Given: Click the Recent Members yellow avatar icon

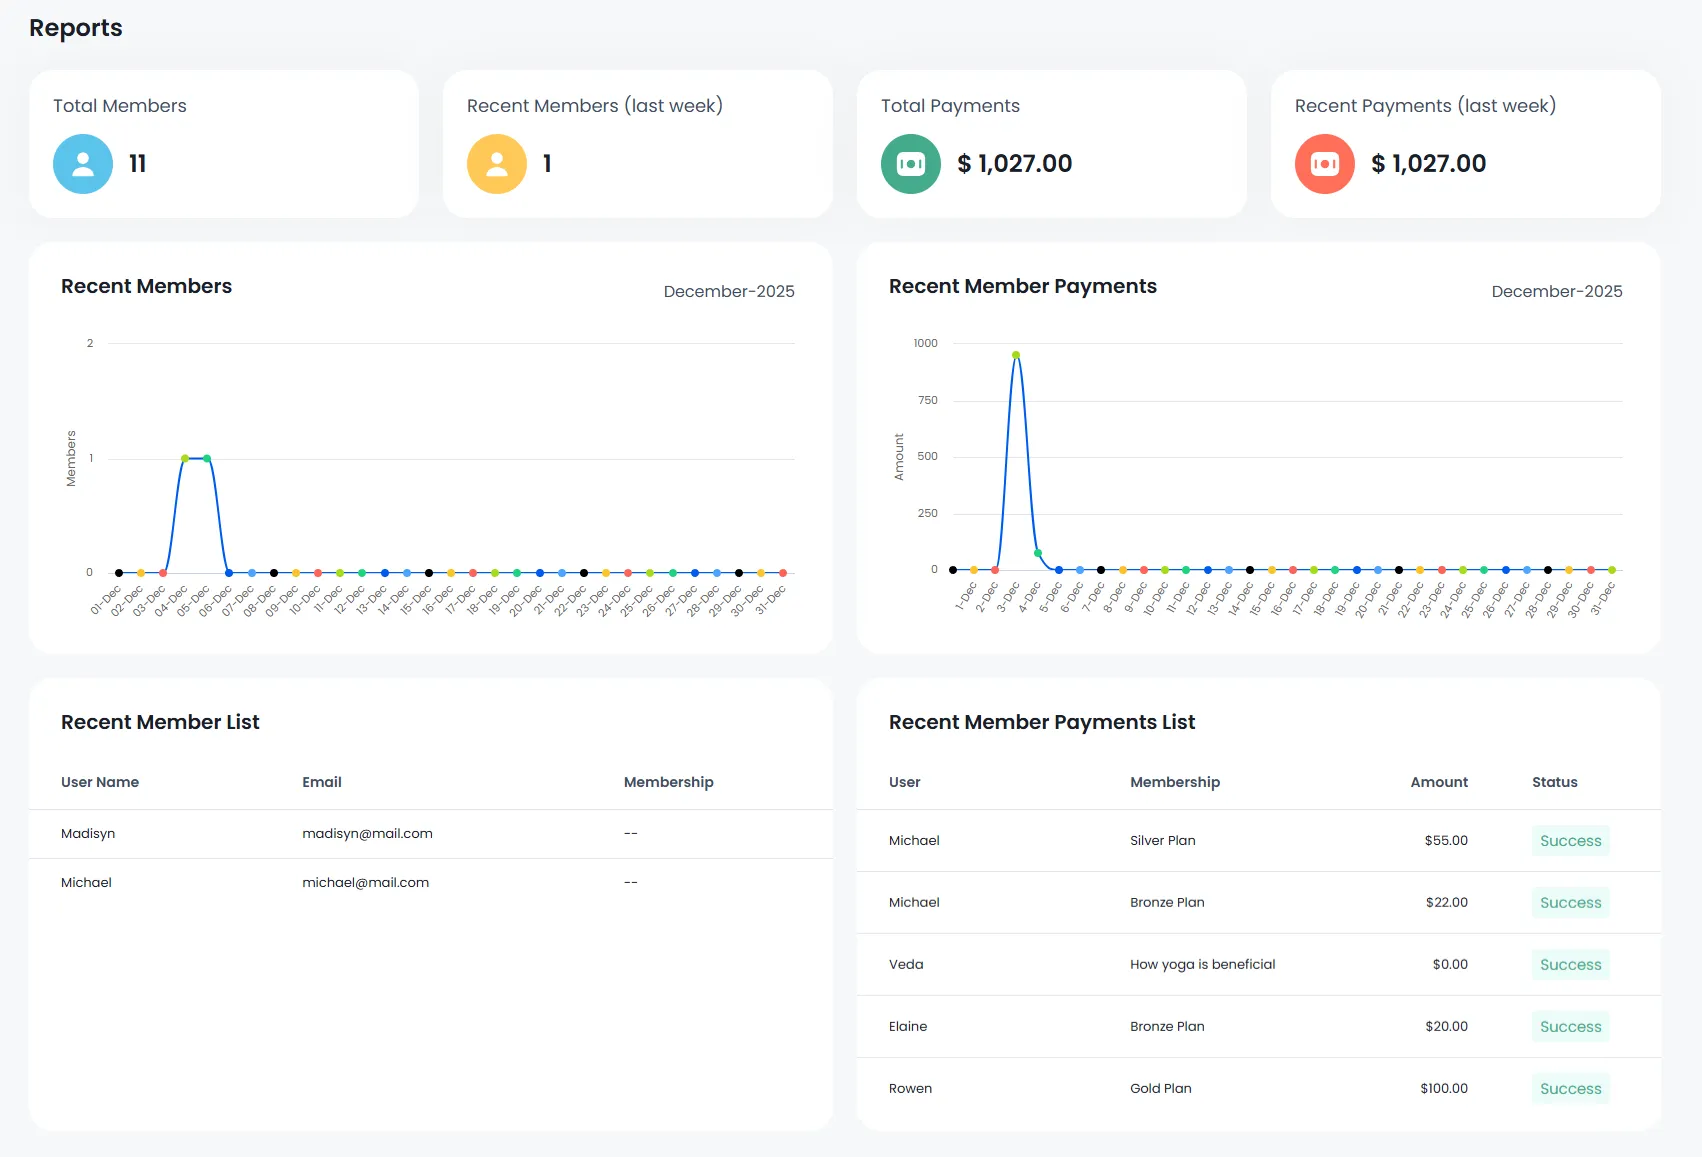Looking at the screenshot, I should (496, 163).
